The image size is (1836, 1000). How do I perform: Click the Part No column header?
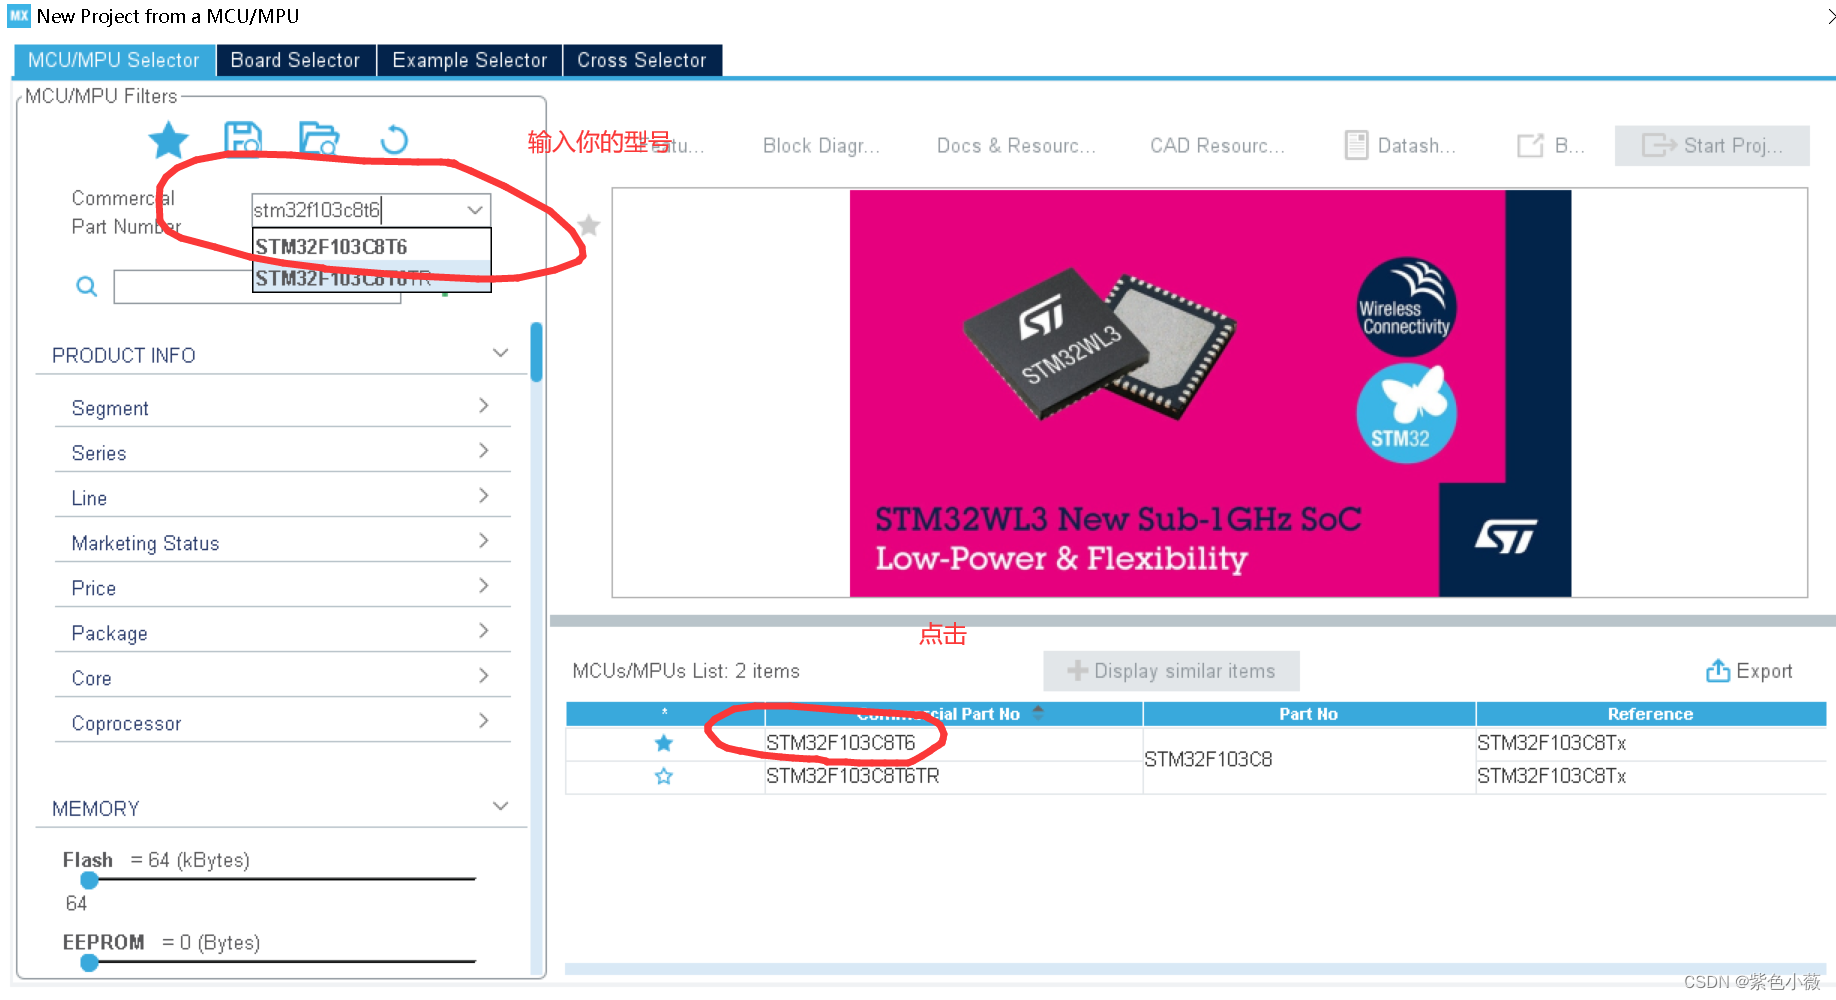click(1308, 714)
